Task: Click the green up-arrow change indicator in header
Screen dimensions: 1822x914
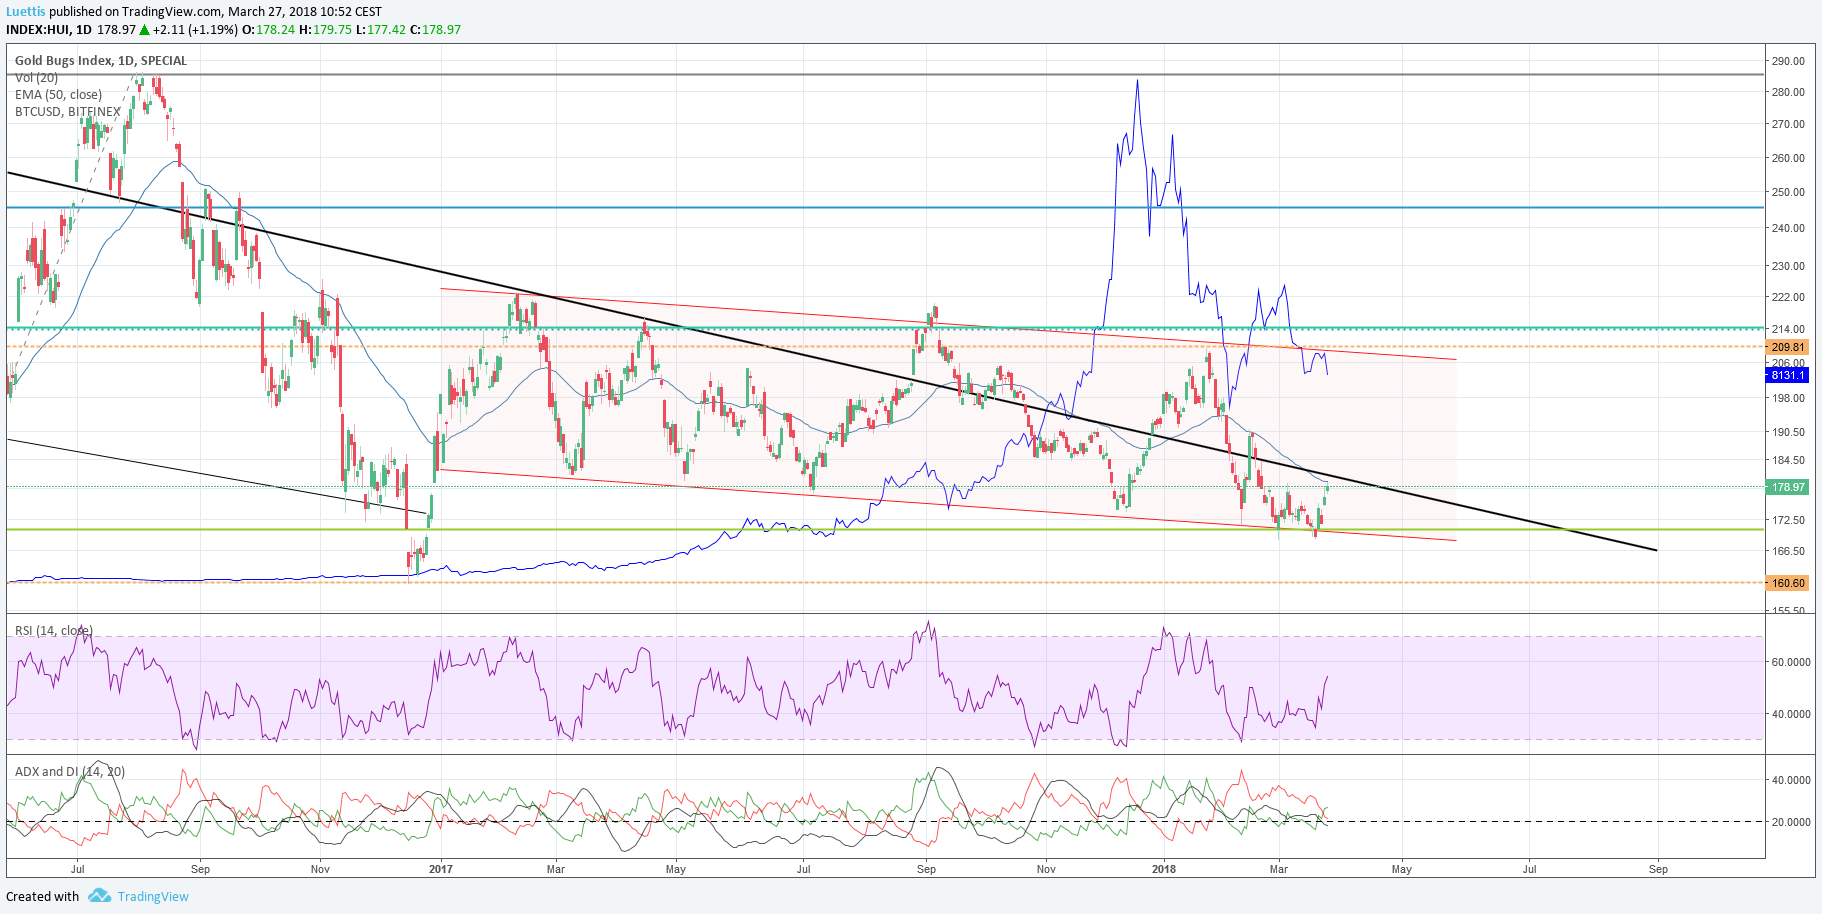Action: 145,29
